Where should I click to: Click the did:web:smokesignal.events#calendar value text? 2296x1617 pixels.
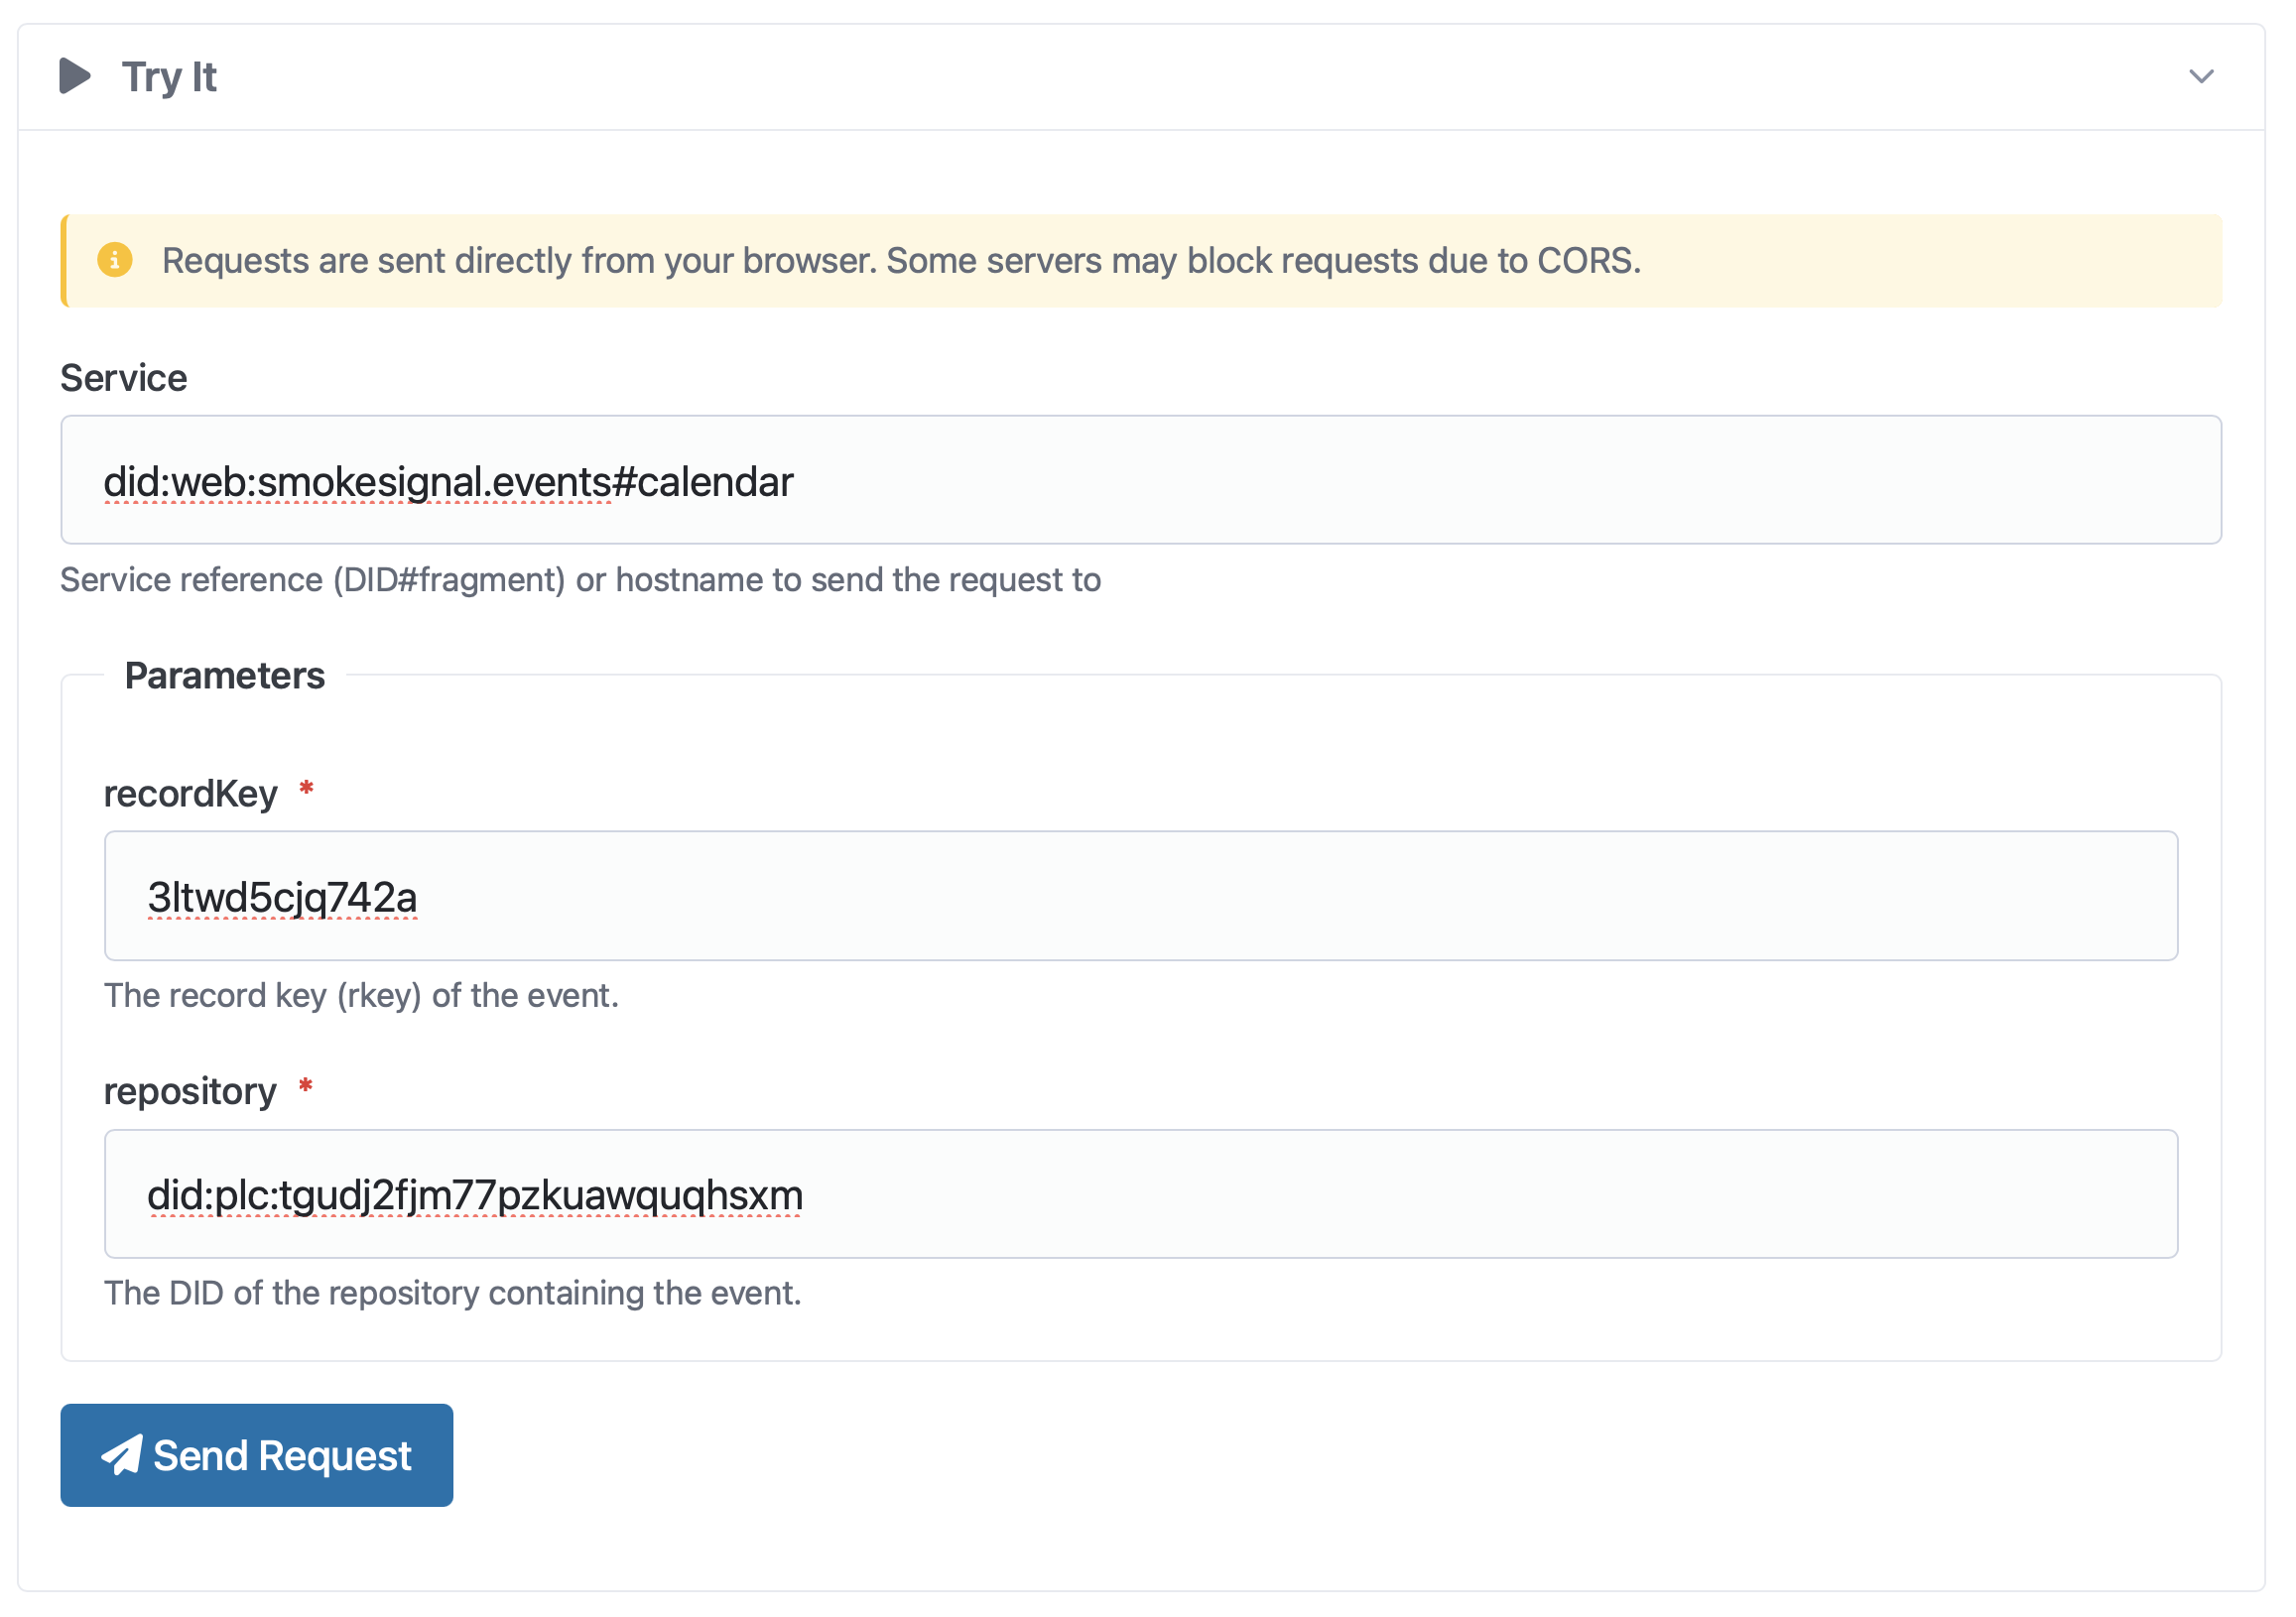[x=448, y=482]
